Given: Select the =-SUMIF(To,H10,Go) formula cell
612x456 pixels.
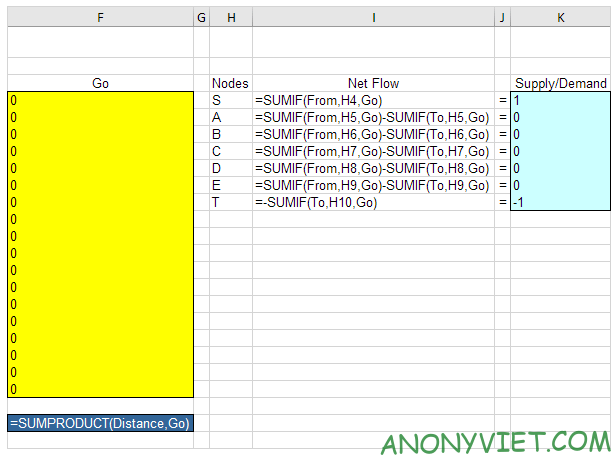Looking at the screenshot, I should 373,203.
